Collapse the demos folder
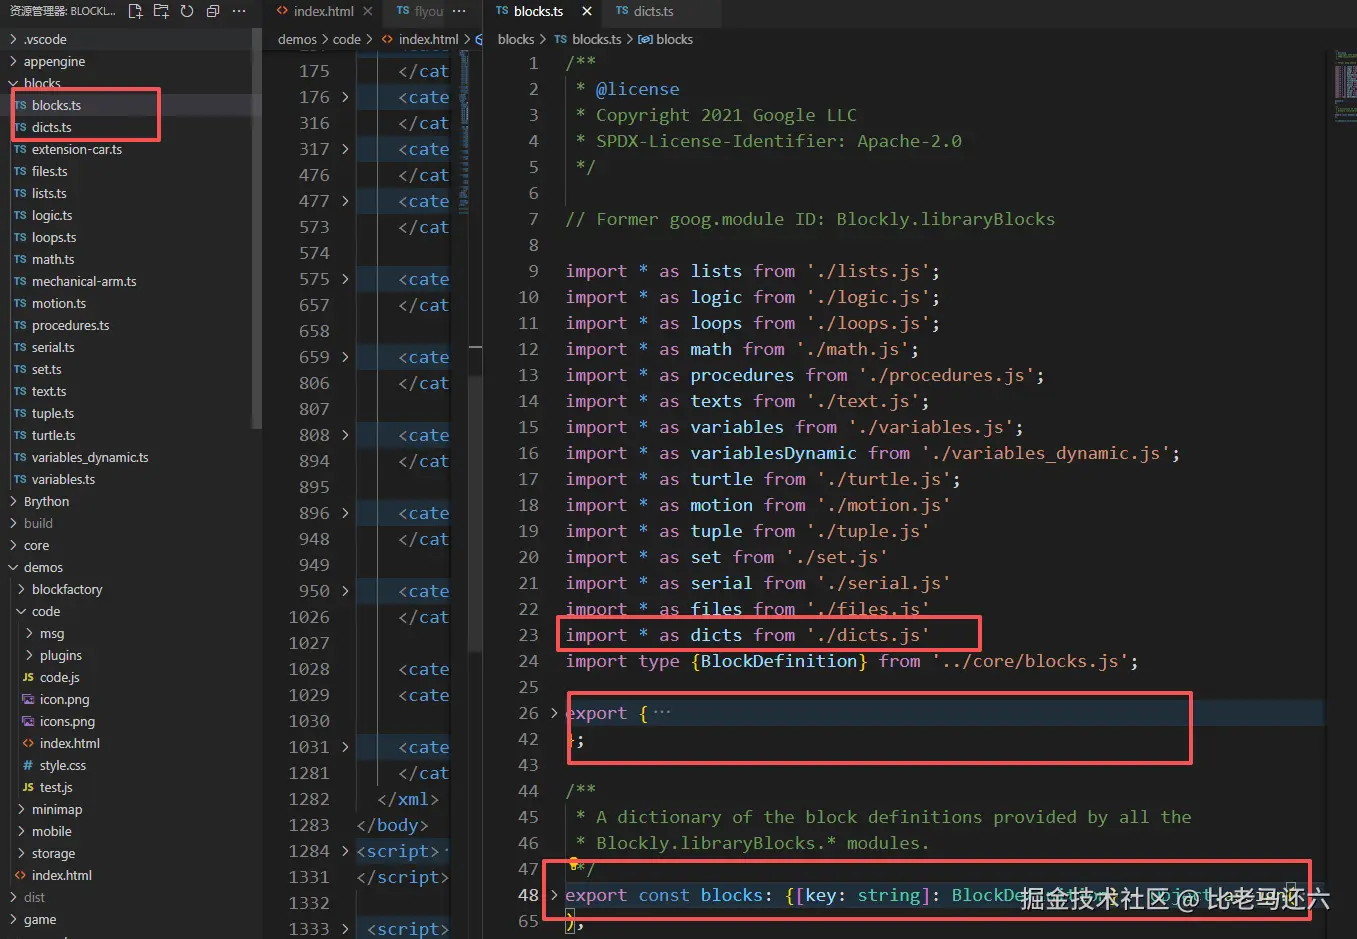The image size is (1357, 939). tap(43, 567)
